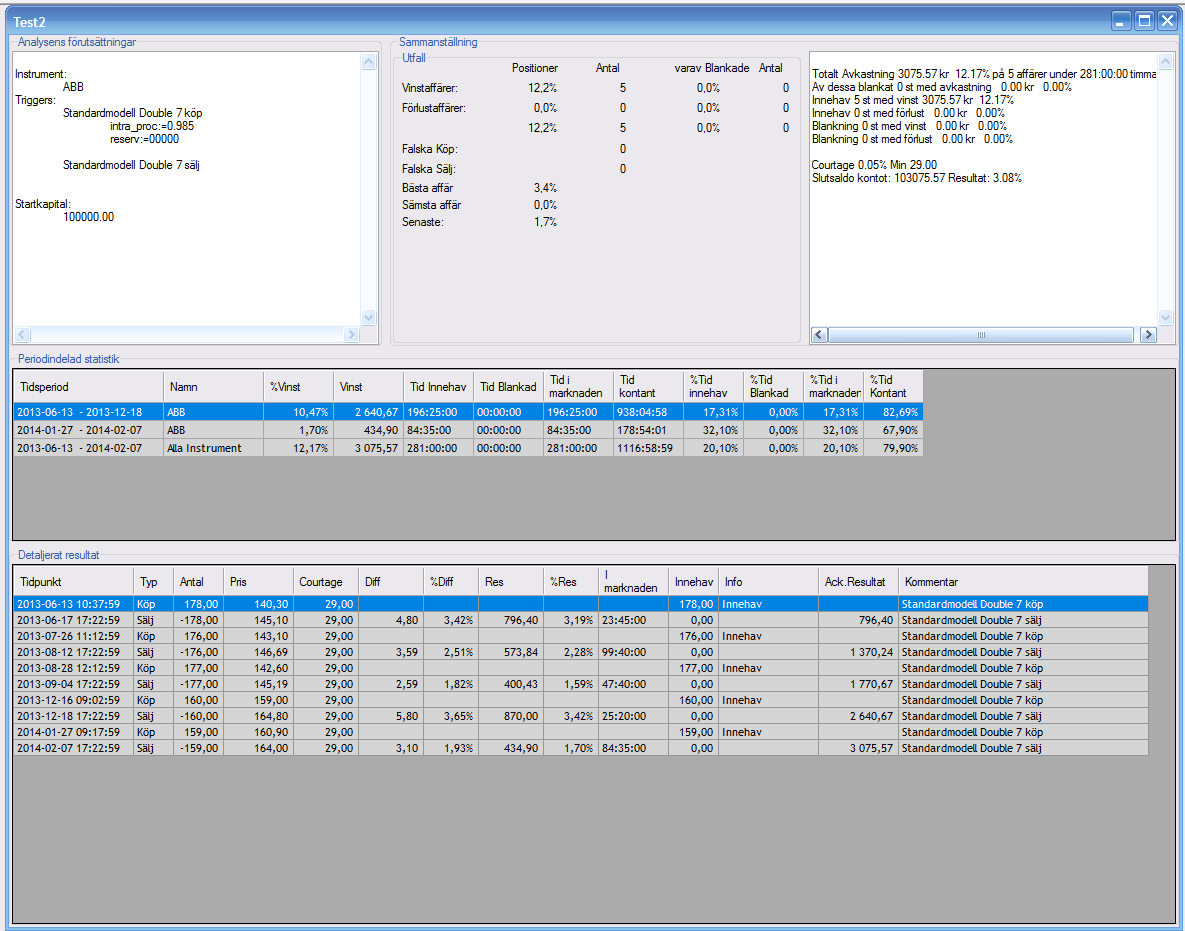
Task: Click the Tidsperiod column header
Action: click(x=88, y=386)
